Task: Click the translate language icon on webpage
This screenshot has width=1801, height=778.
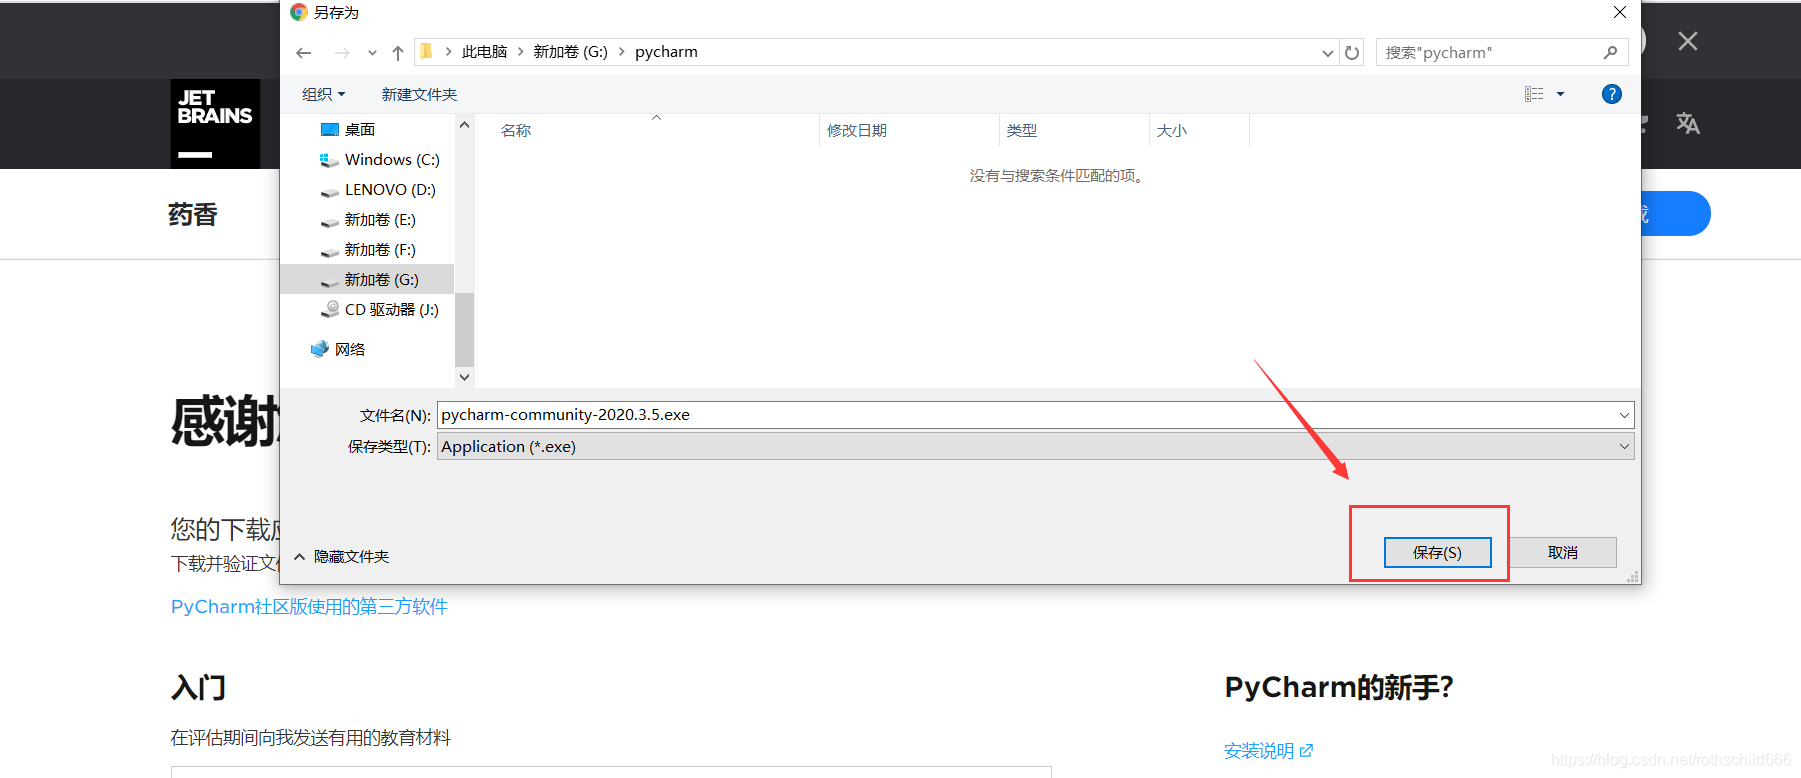Action: [1688, 123]
